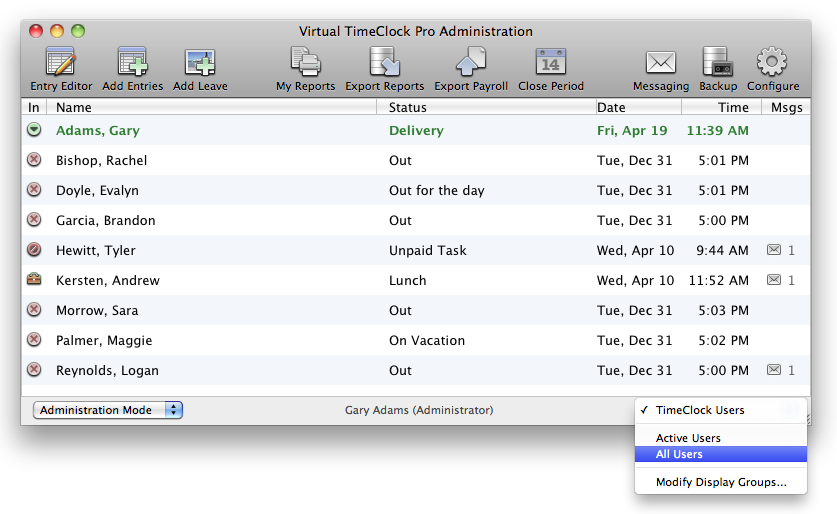Screen dimensions: 837x514
Task: Open the Messaging envelope icon
Action: (660, 63)
